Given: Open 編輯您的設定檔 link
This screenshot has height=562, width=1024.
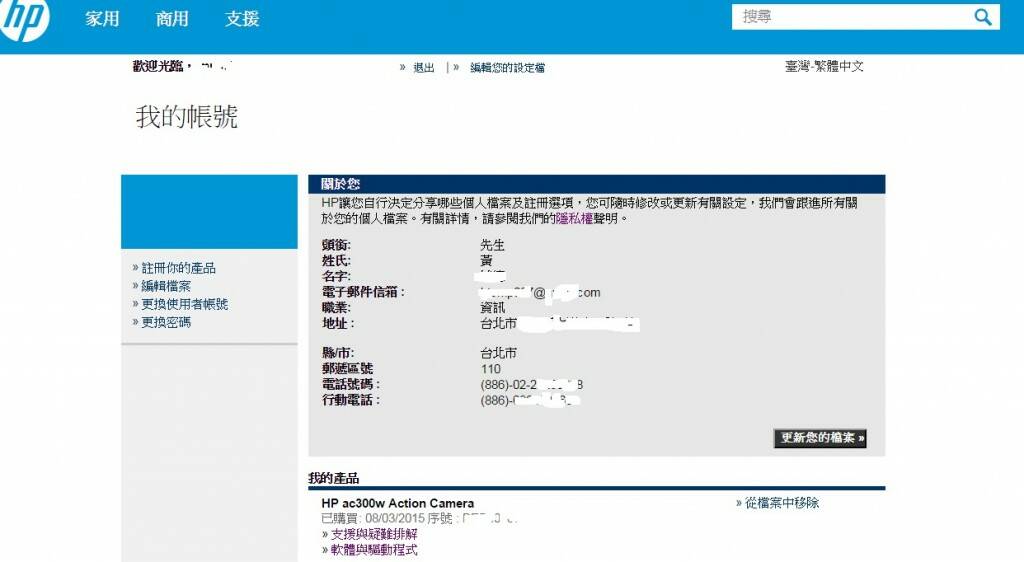Looking at the screenshot, I should coord(507,67).
